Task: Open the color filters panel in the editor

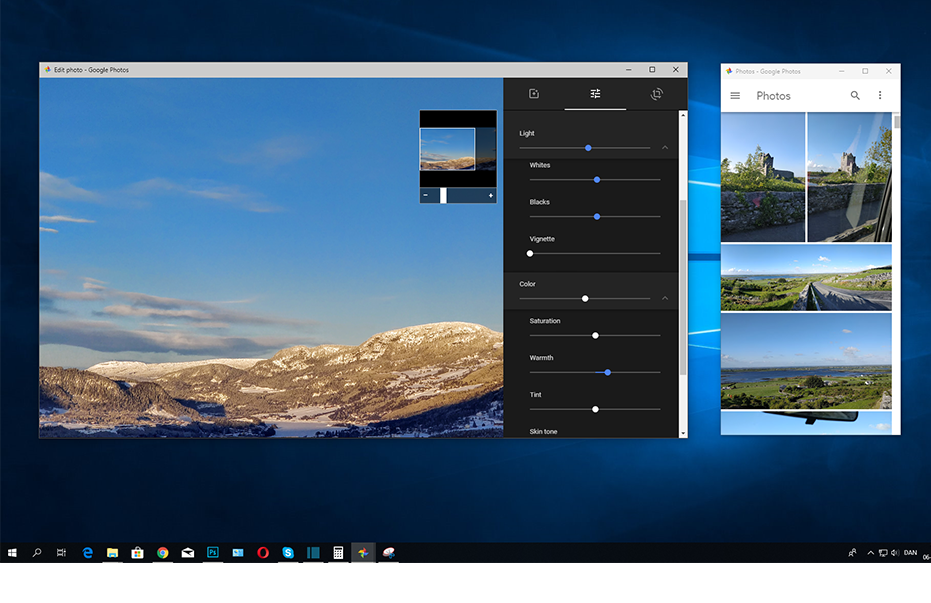Action: pos(533,93)
